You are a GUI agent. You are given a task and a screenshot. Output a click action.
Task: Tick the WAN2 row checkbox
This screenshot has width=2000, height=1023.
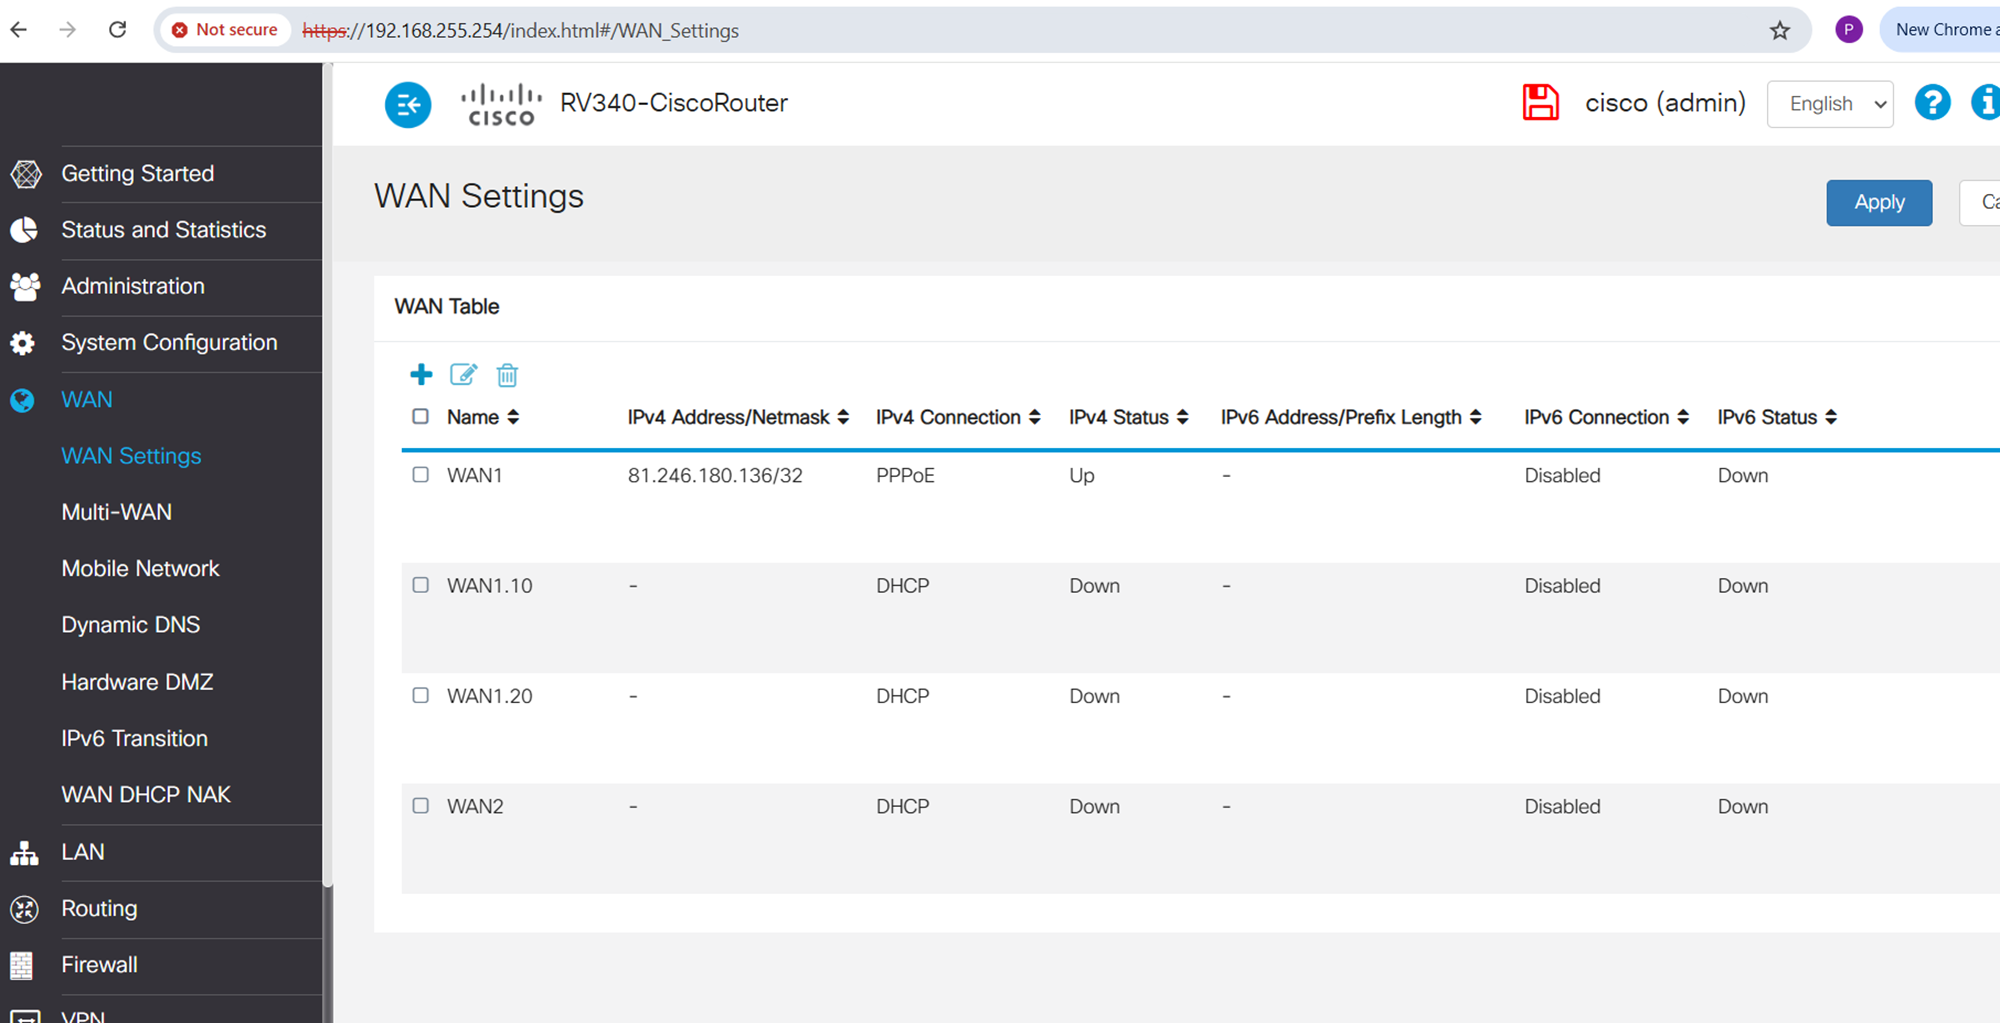421,806
